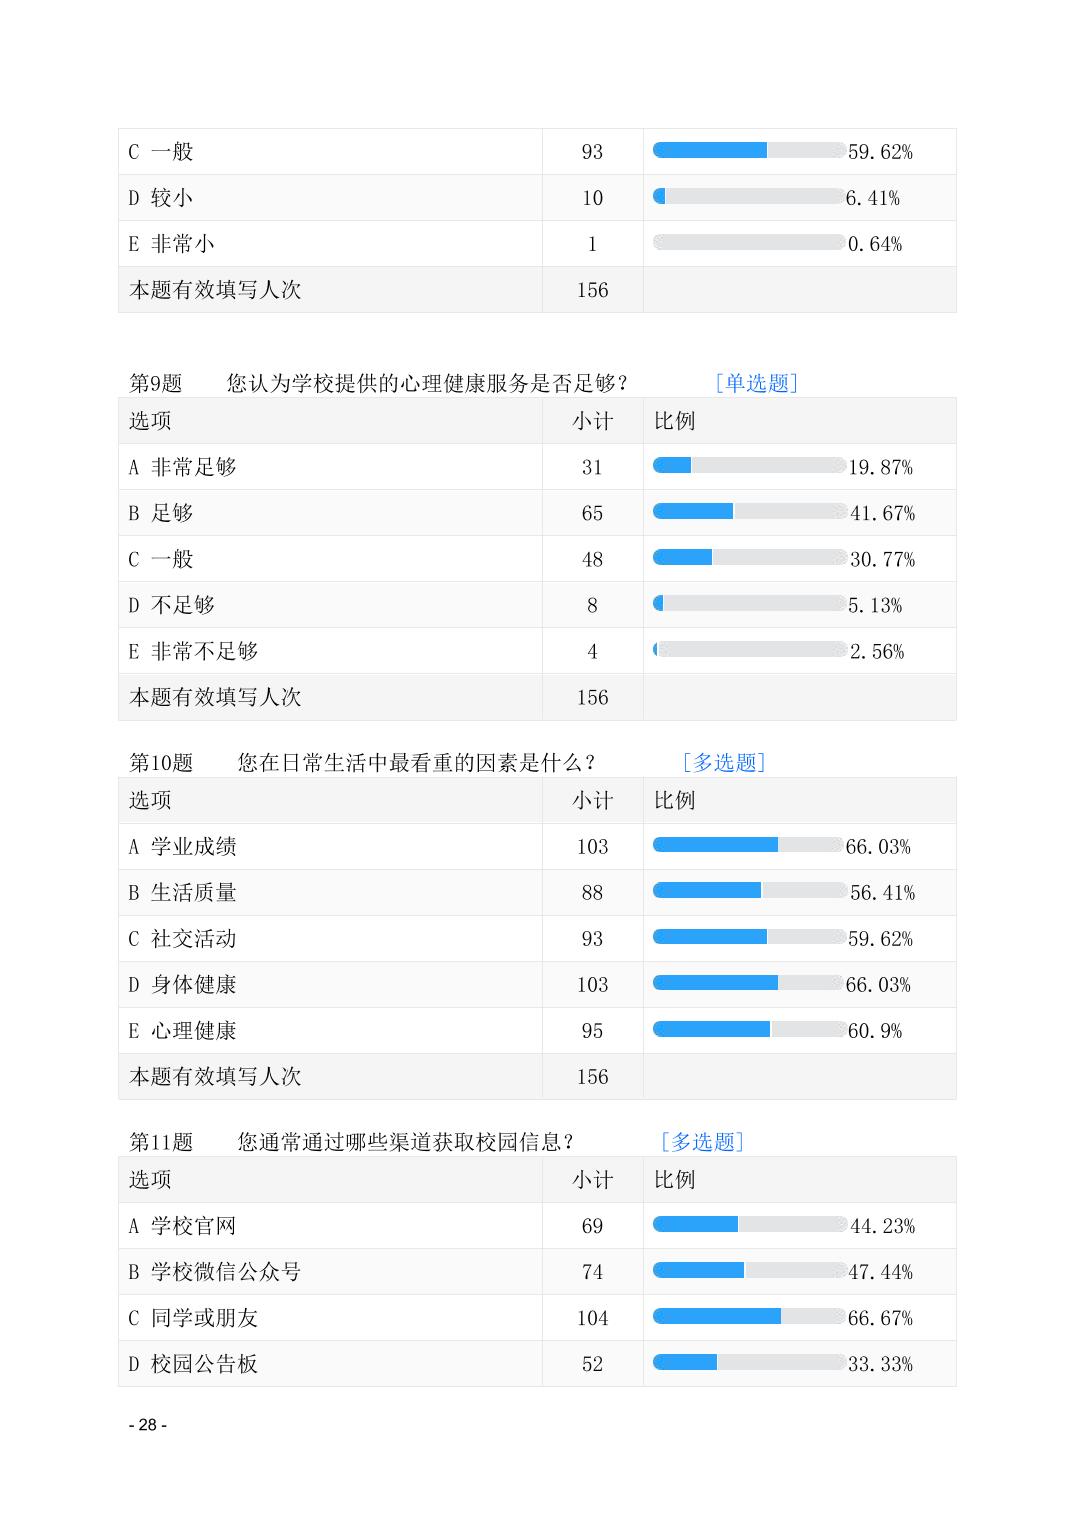
Task: Click page number 28 footer
Action: tap(148, 1425)
